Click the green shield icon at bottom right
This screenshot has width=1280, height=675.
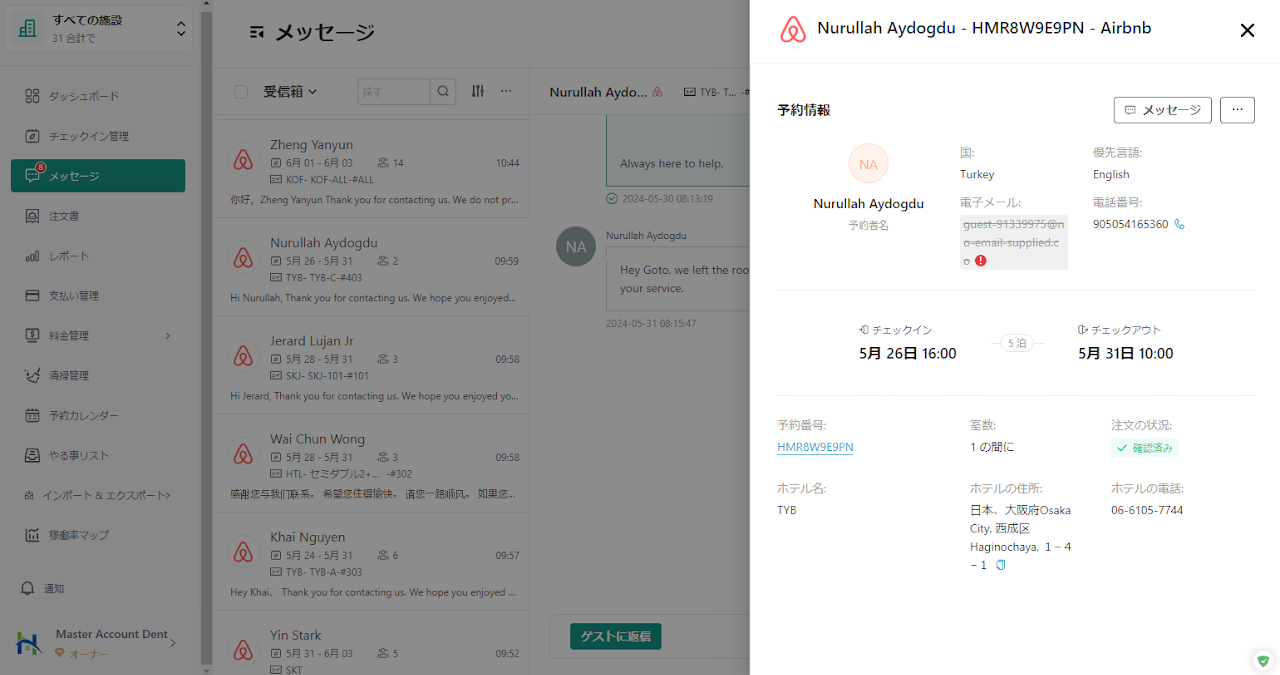pyautogui.click(x=1263, y=660)
